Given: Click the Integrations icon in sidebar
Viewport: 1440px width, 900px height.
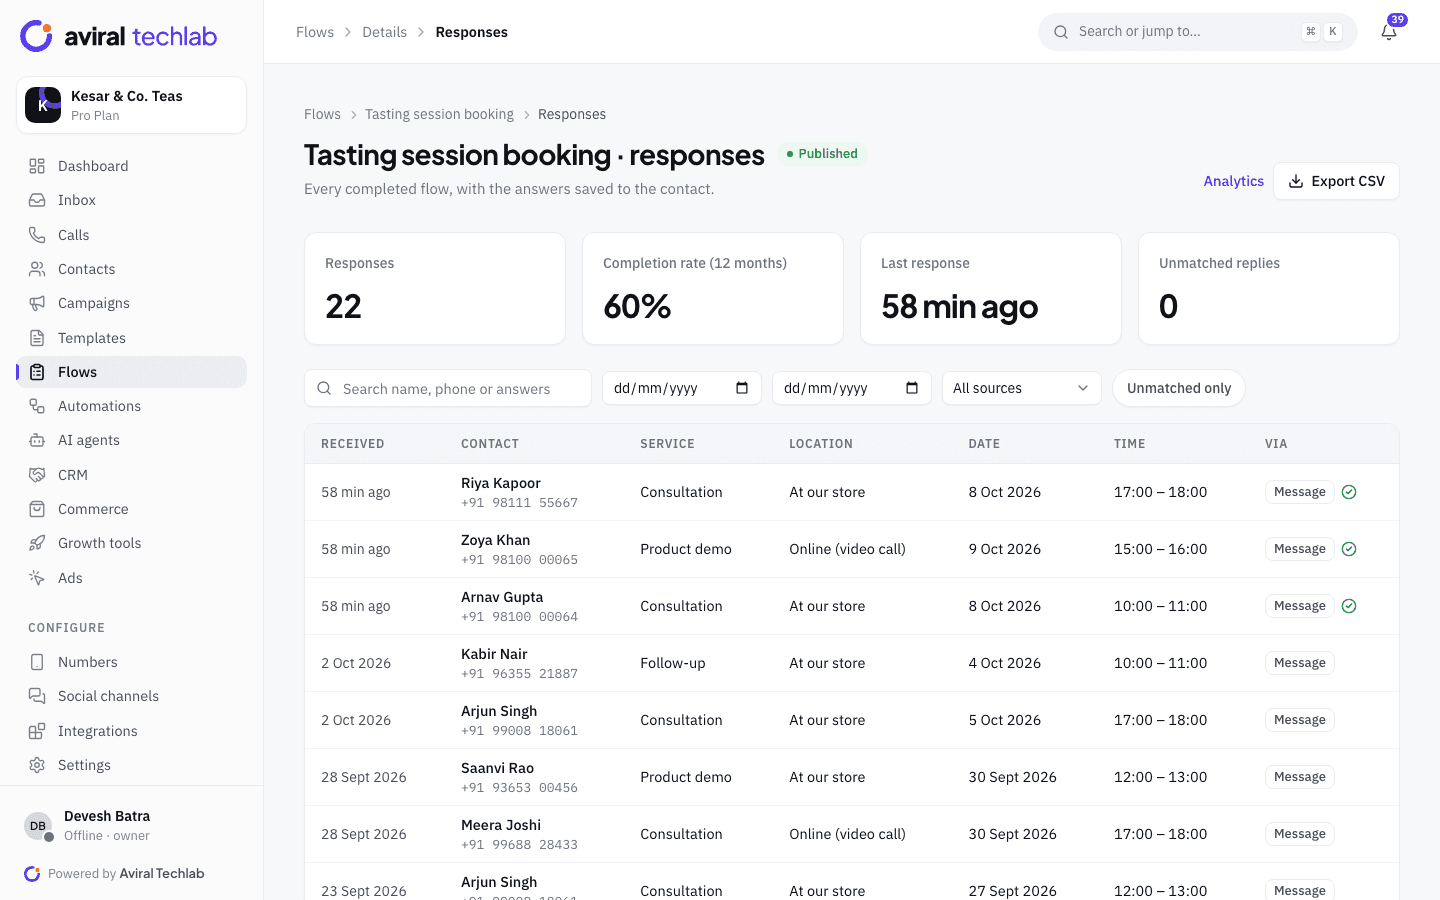Looking at the screenshot, I should click(x=37, y=731).
